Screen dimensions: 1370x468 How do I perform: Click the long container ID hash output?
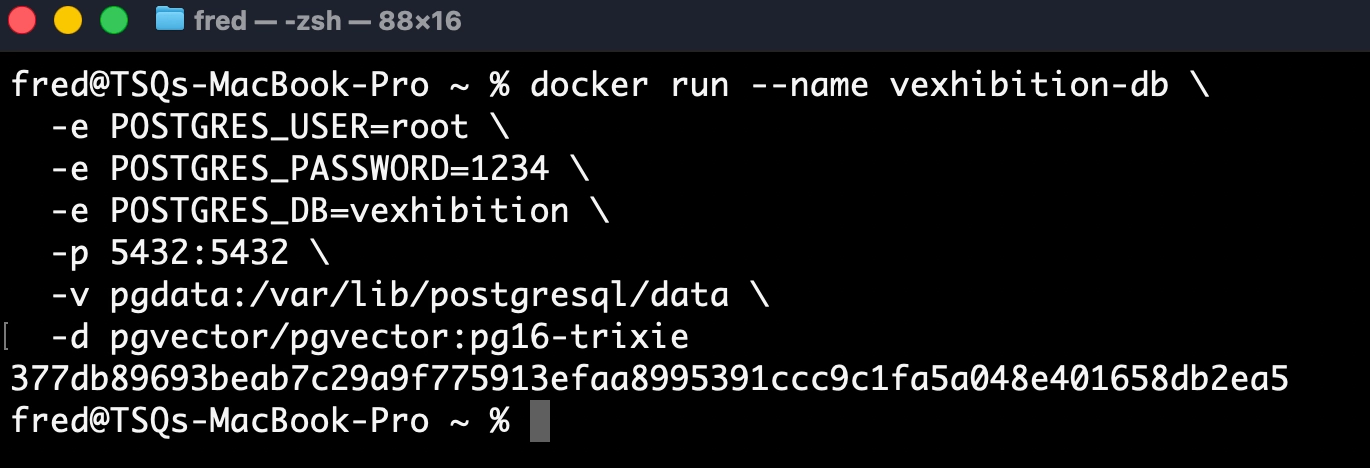point(650,380)
